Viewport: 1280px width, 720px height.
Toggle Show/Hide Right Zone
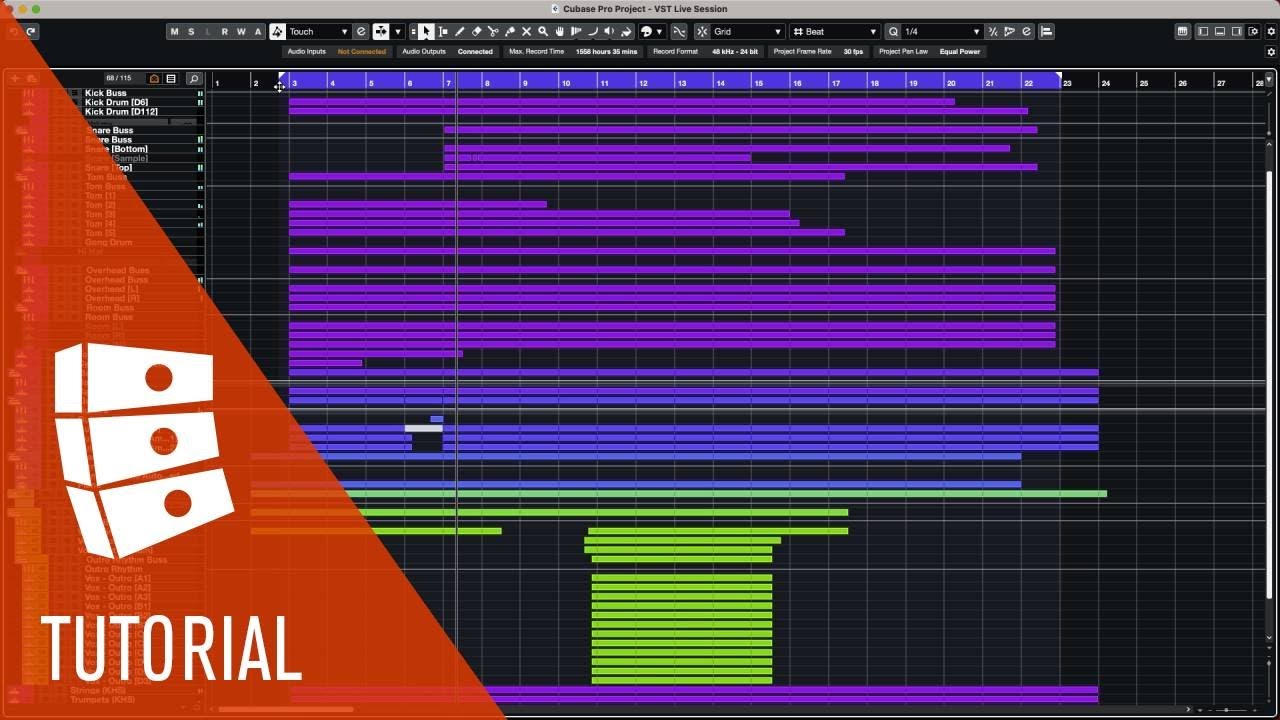click(x=1237, y=32)
